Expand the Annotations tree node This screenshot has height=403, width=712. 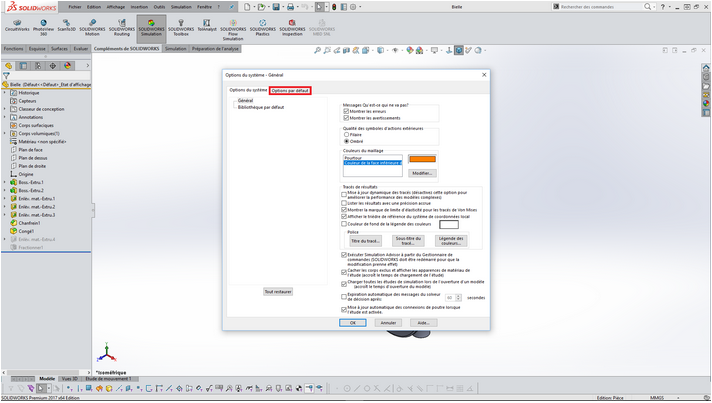point(5,117)
